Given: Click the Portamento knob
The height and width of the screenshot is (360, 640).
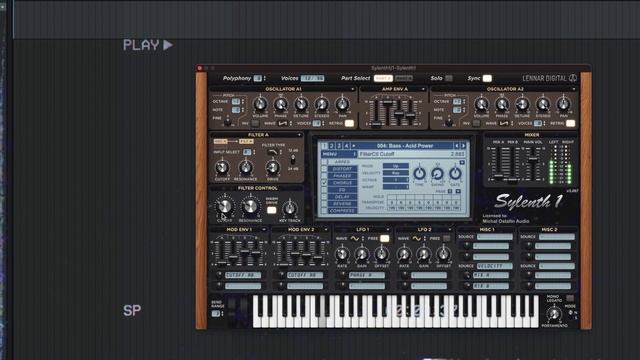Looking at the screenshot, I should (x=554, y=314).
